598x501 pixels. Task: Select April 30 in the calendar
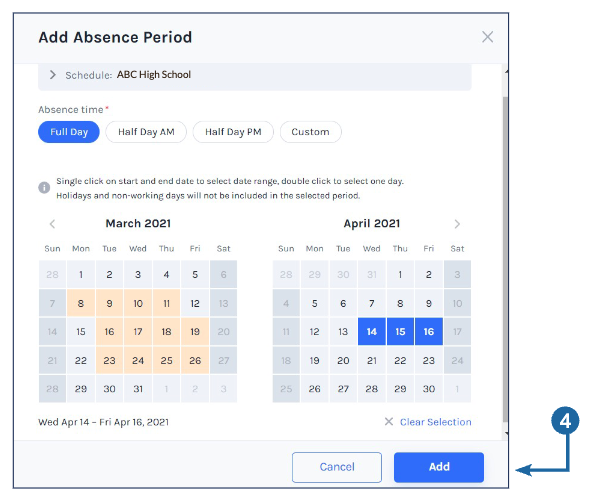click(429, 389)
